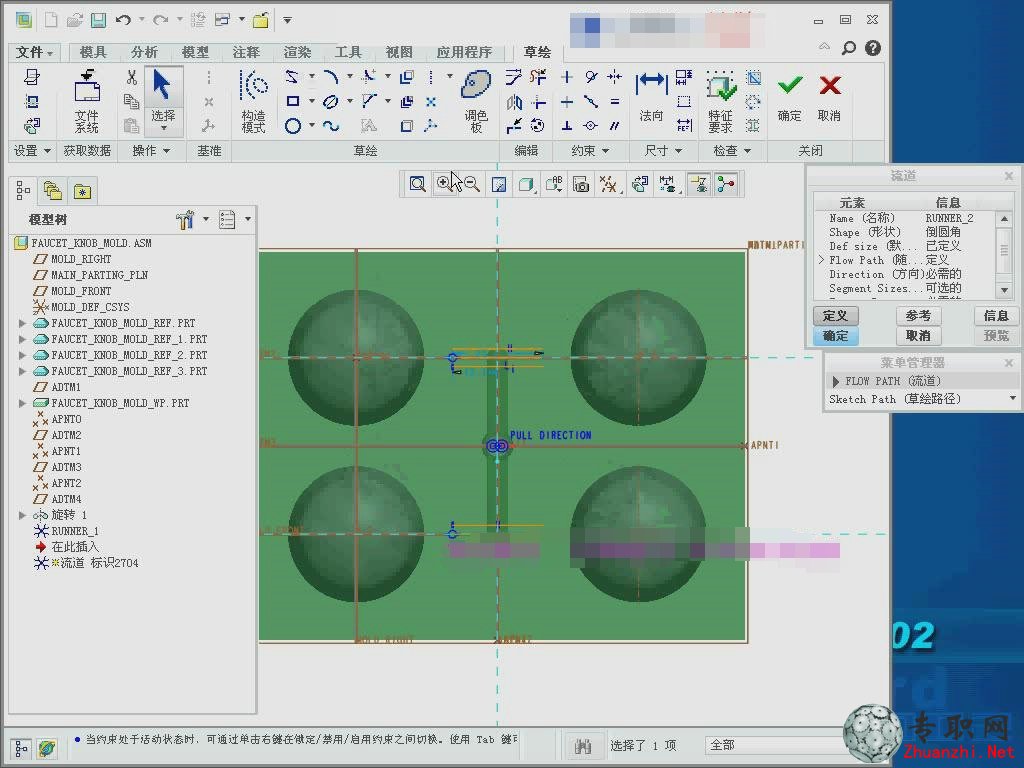Screen dimensions: 1024x768
Task: Open the 设置 group dropdown
Action: (x=32, y=151)
